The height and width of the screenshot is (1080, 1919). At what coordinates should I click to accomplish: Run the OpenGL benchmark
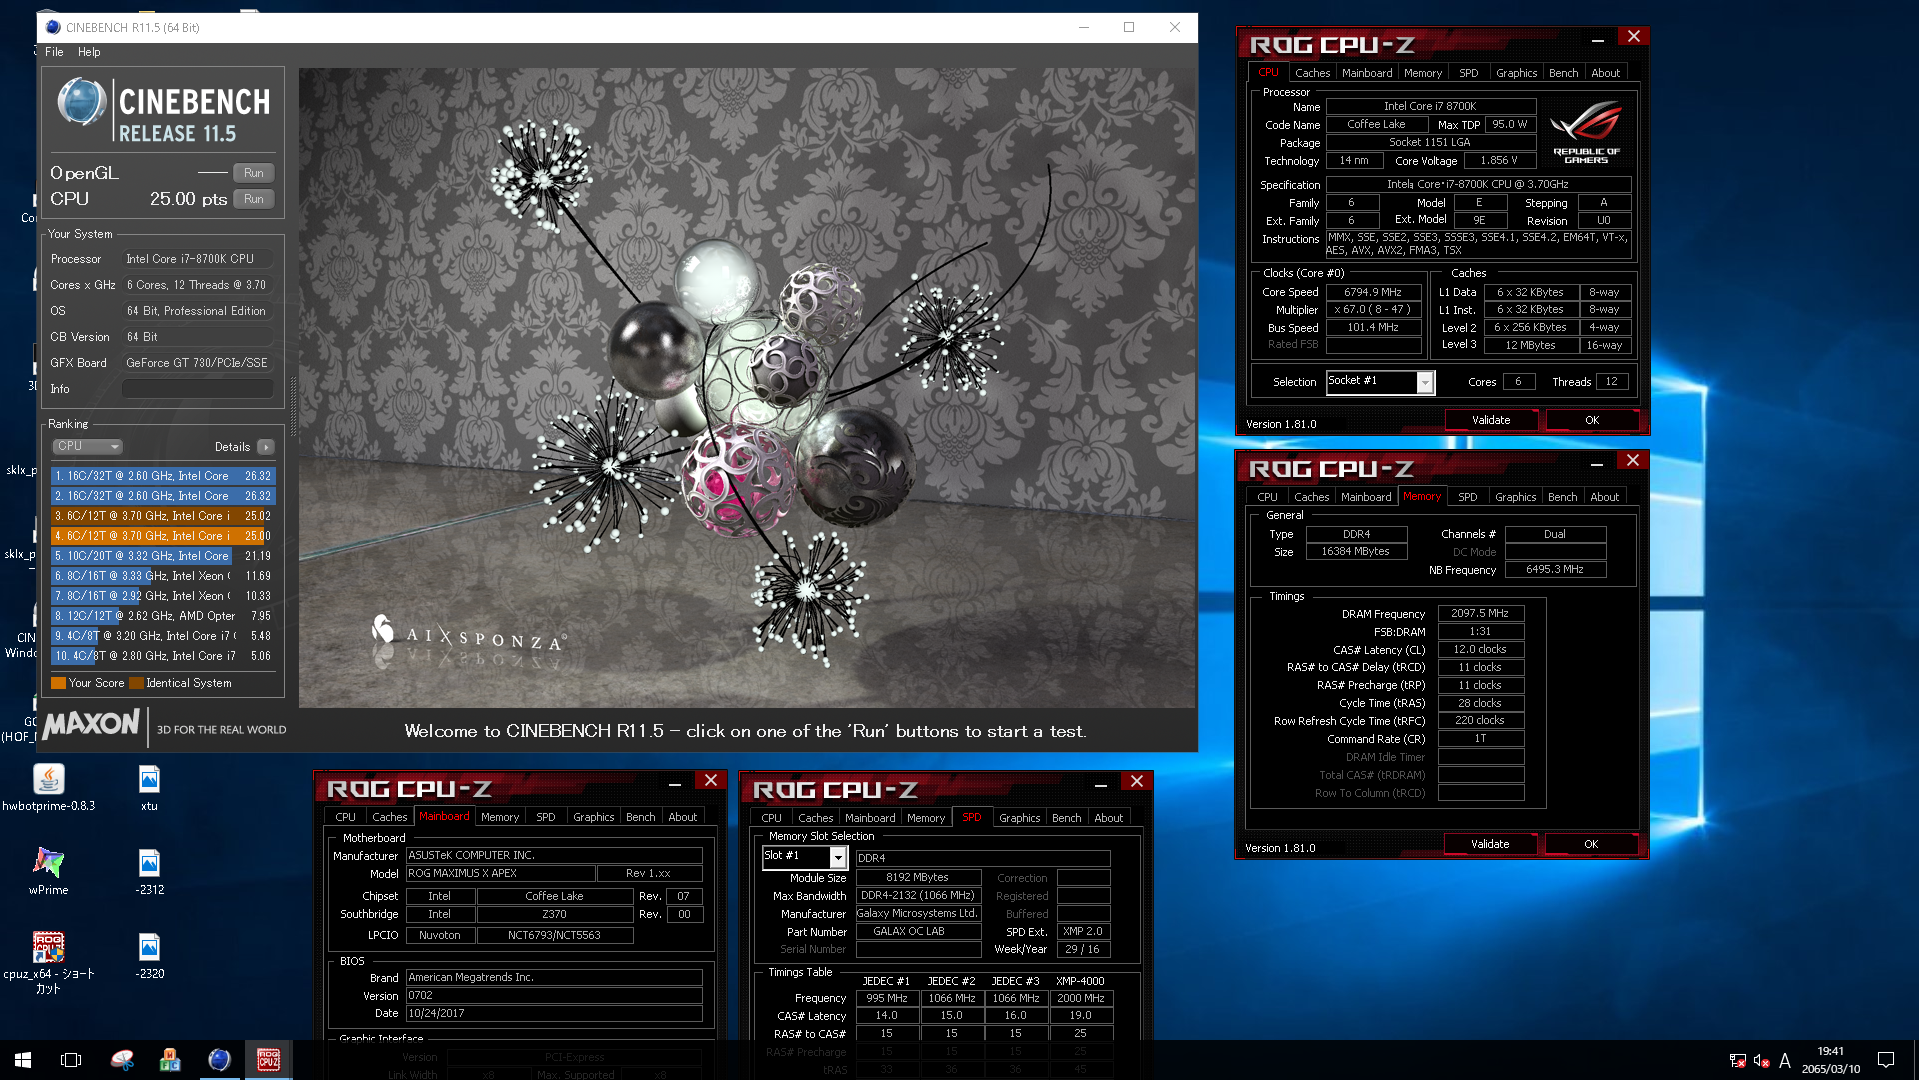pyautogui.click(x=254, y=173)
